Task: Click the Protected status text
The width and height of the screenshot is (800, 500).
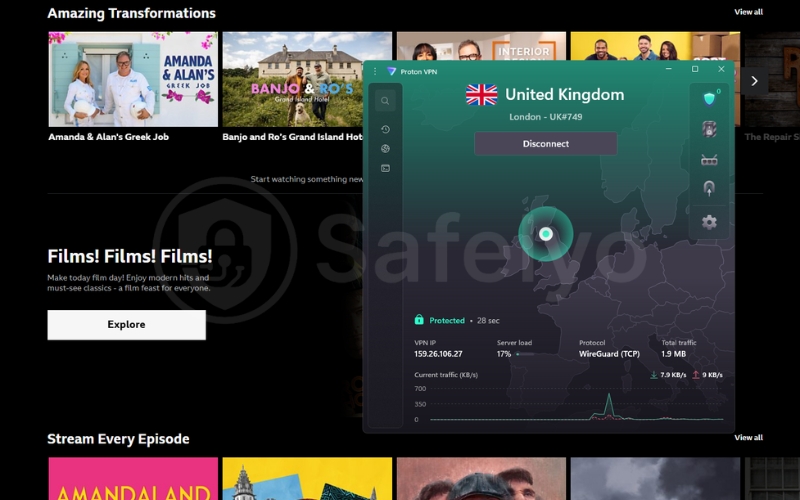Action: 447,320
